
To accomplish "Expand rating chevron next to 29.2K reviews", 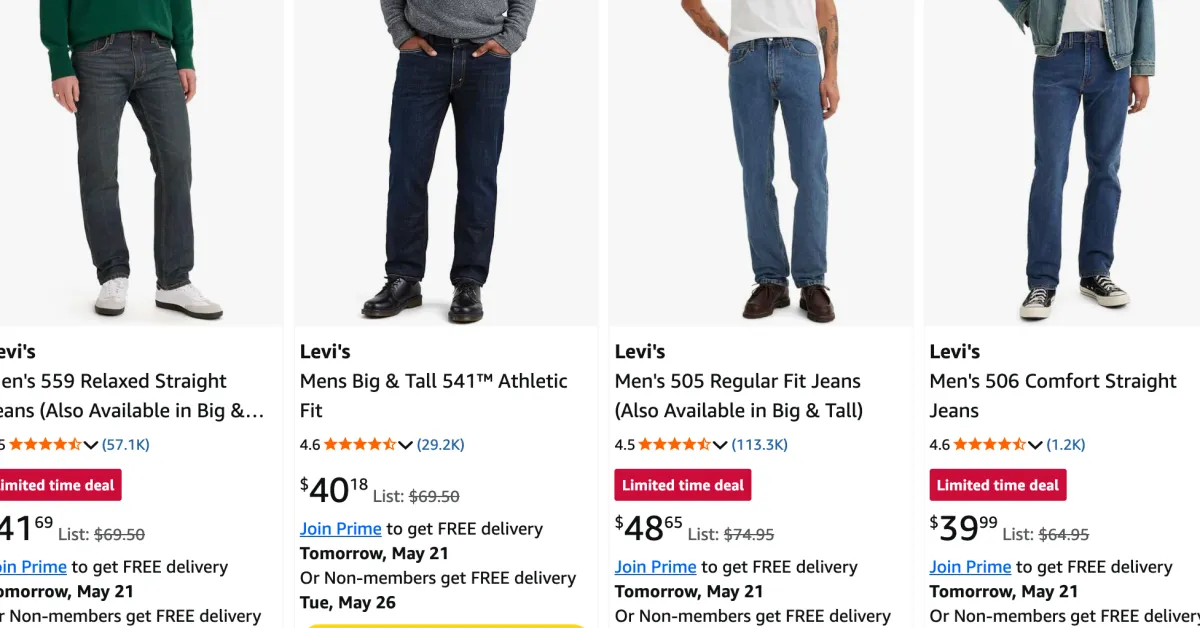I will pos(405,445).
